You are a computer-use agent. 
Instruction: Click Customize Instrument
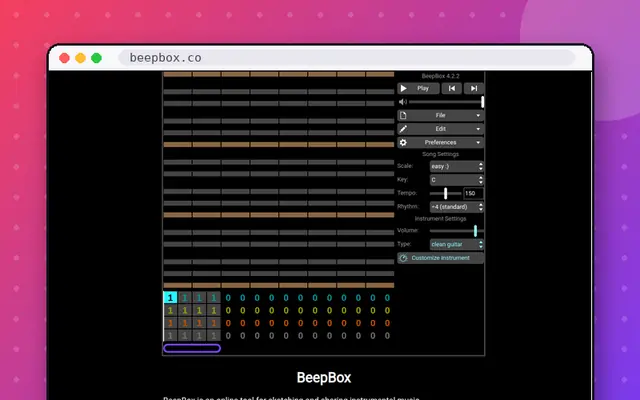440,258
